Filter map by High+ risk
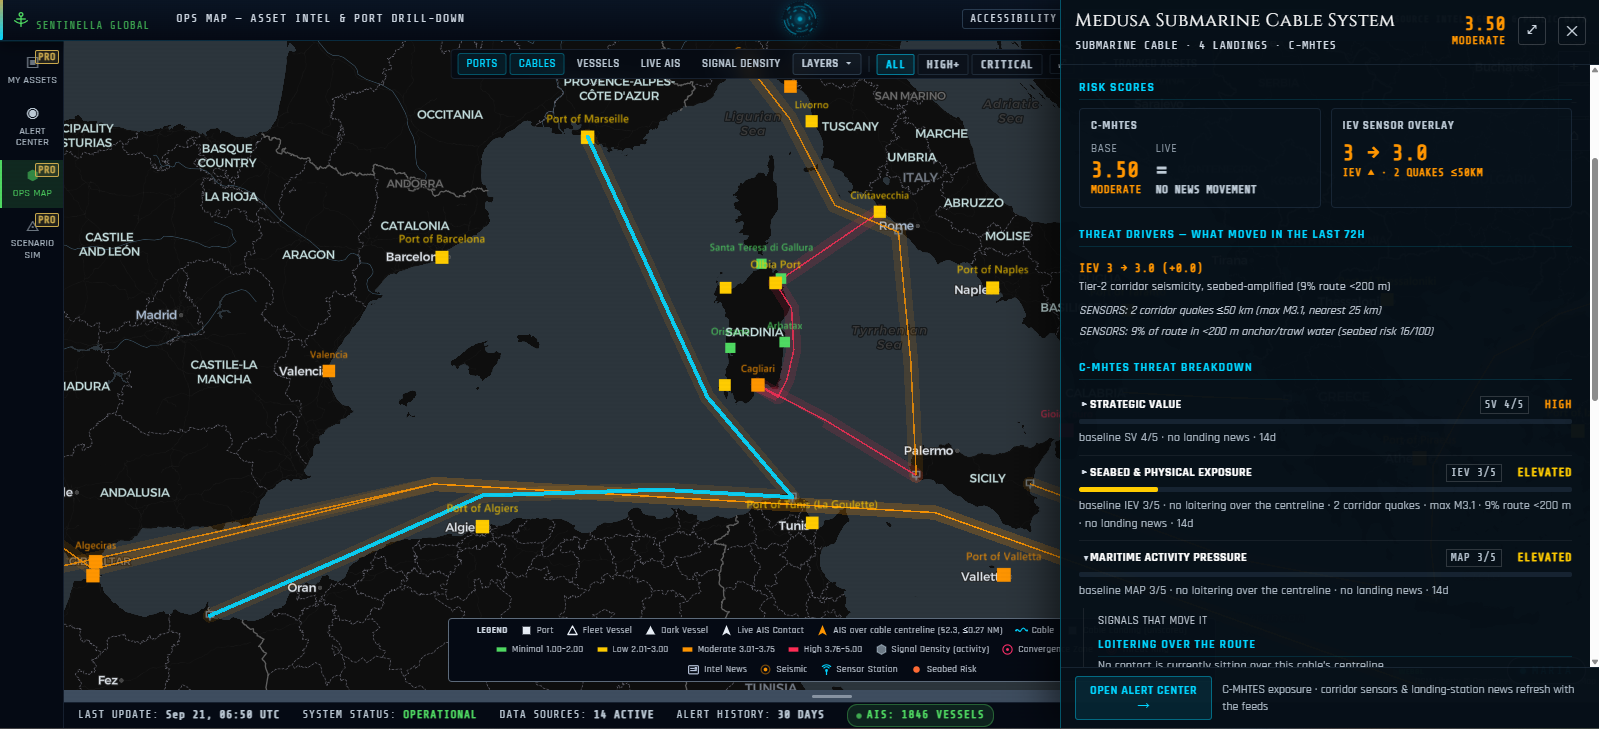 [x=942, y=65]
